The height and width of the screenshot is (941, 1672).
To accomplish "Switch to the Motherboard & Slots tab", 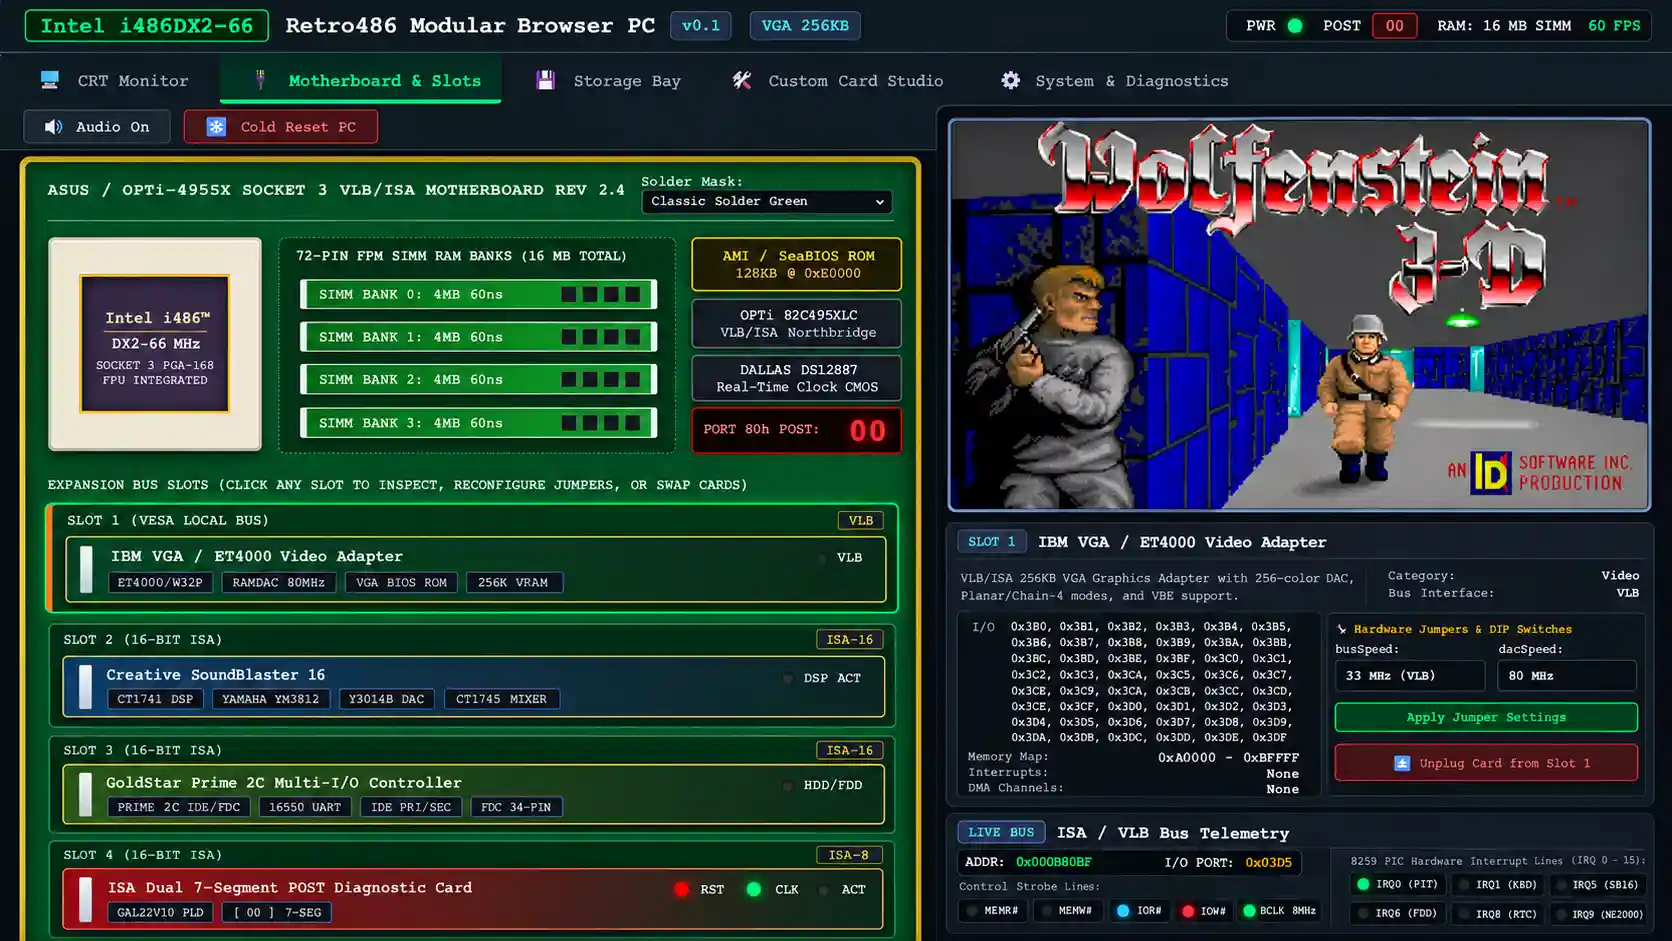I will click(361, 80).
